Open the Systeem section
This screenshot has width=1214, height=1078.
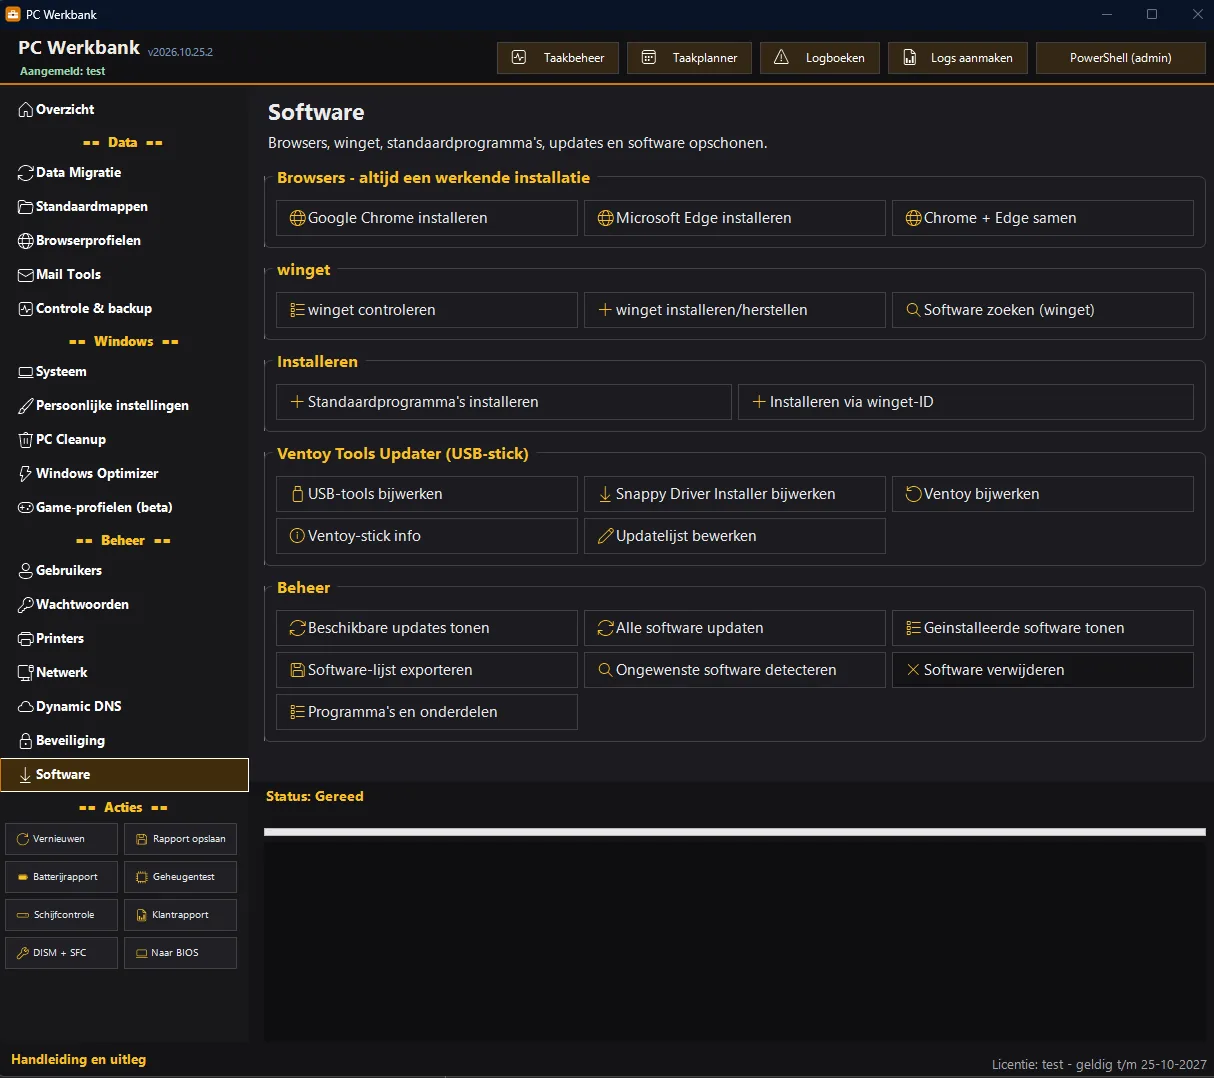point(124,372)
